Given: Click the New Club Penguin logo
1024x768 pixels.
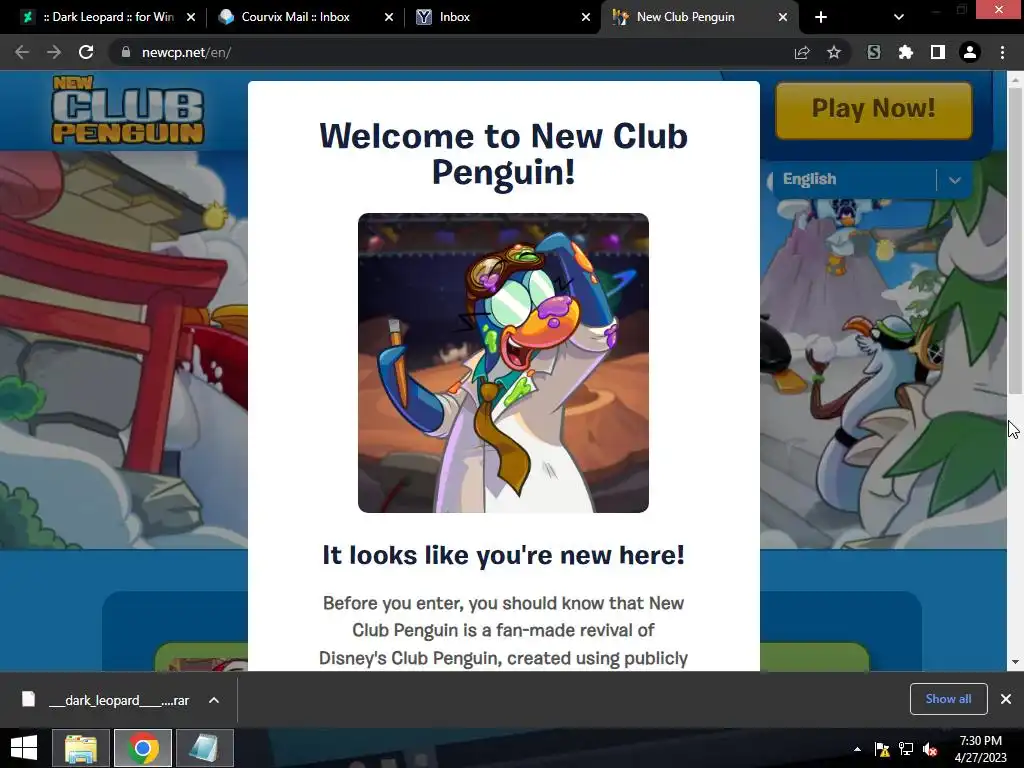Looking at the screenshot, I should 127,110.
